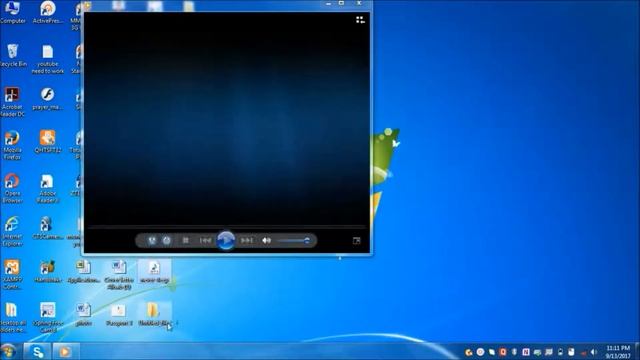Open the Computer desktop icon
Screen dimensions: 640x360
(13, 13)
